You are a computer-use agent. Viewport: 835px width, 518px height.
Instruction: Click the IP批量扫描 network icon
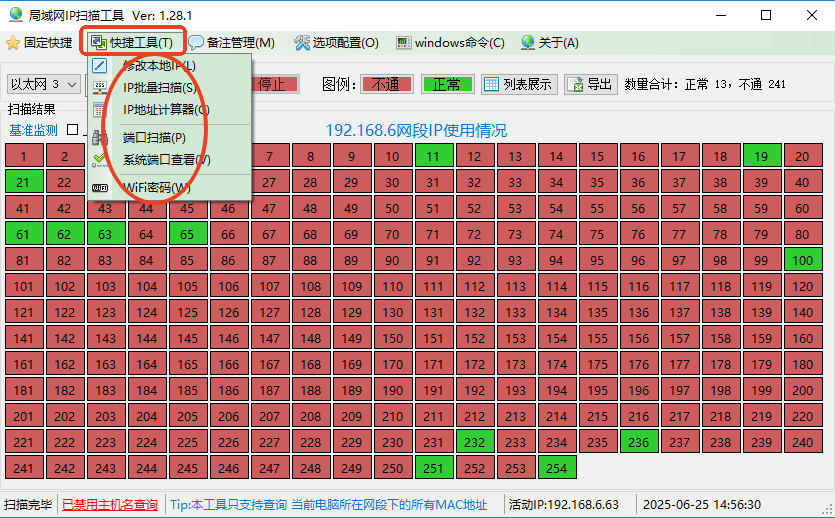[100, 88]
